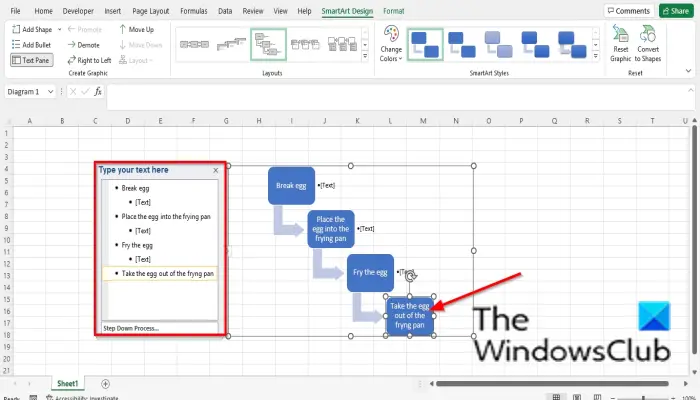Click the Demote button
Viewport: 700px width, 400px height.
click(x=83, y=45)
